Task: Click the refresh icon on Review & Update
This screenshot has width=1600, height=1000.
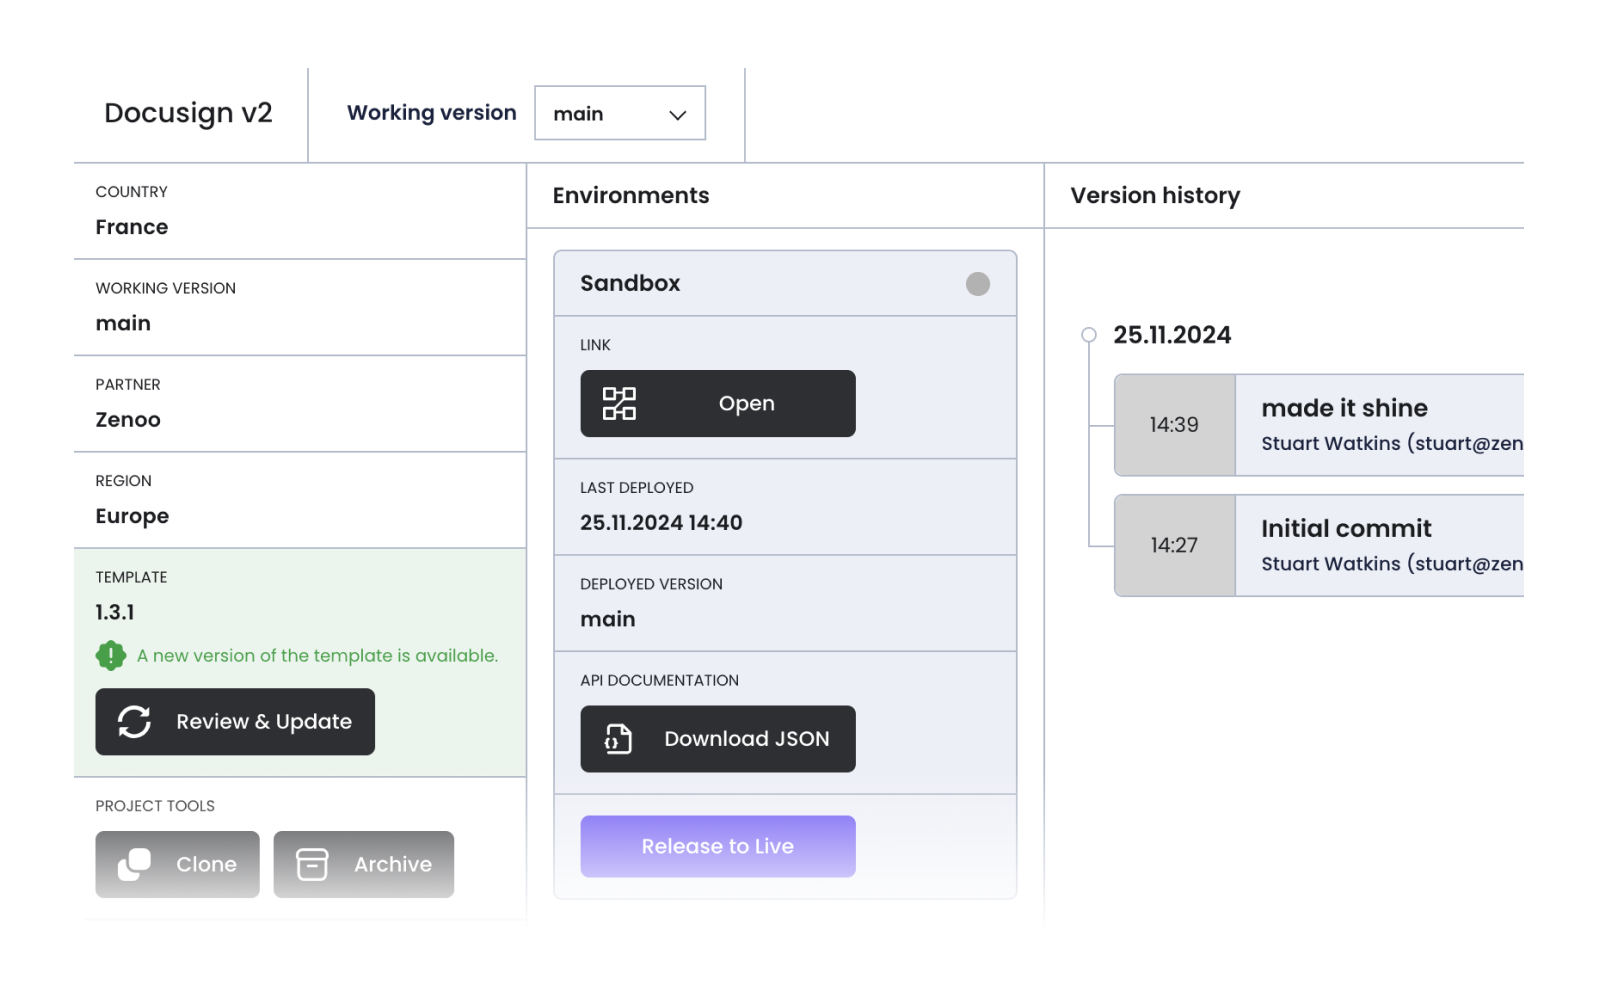Action: (x=137, y=721)
